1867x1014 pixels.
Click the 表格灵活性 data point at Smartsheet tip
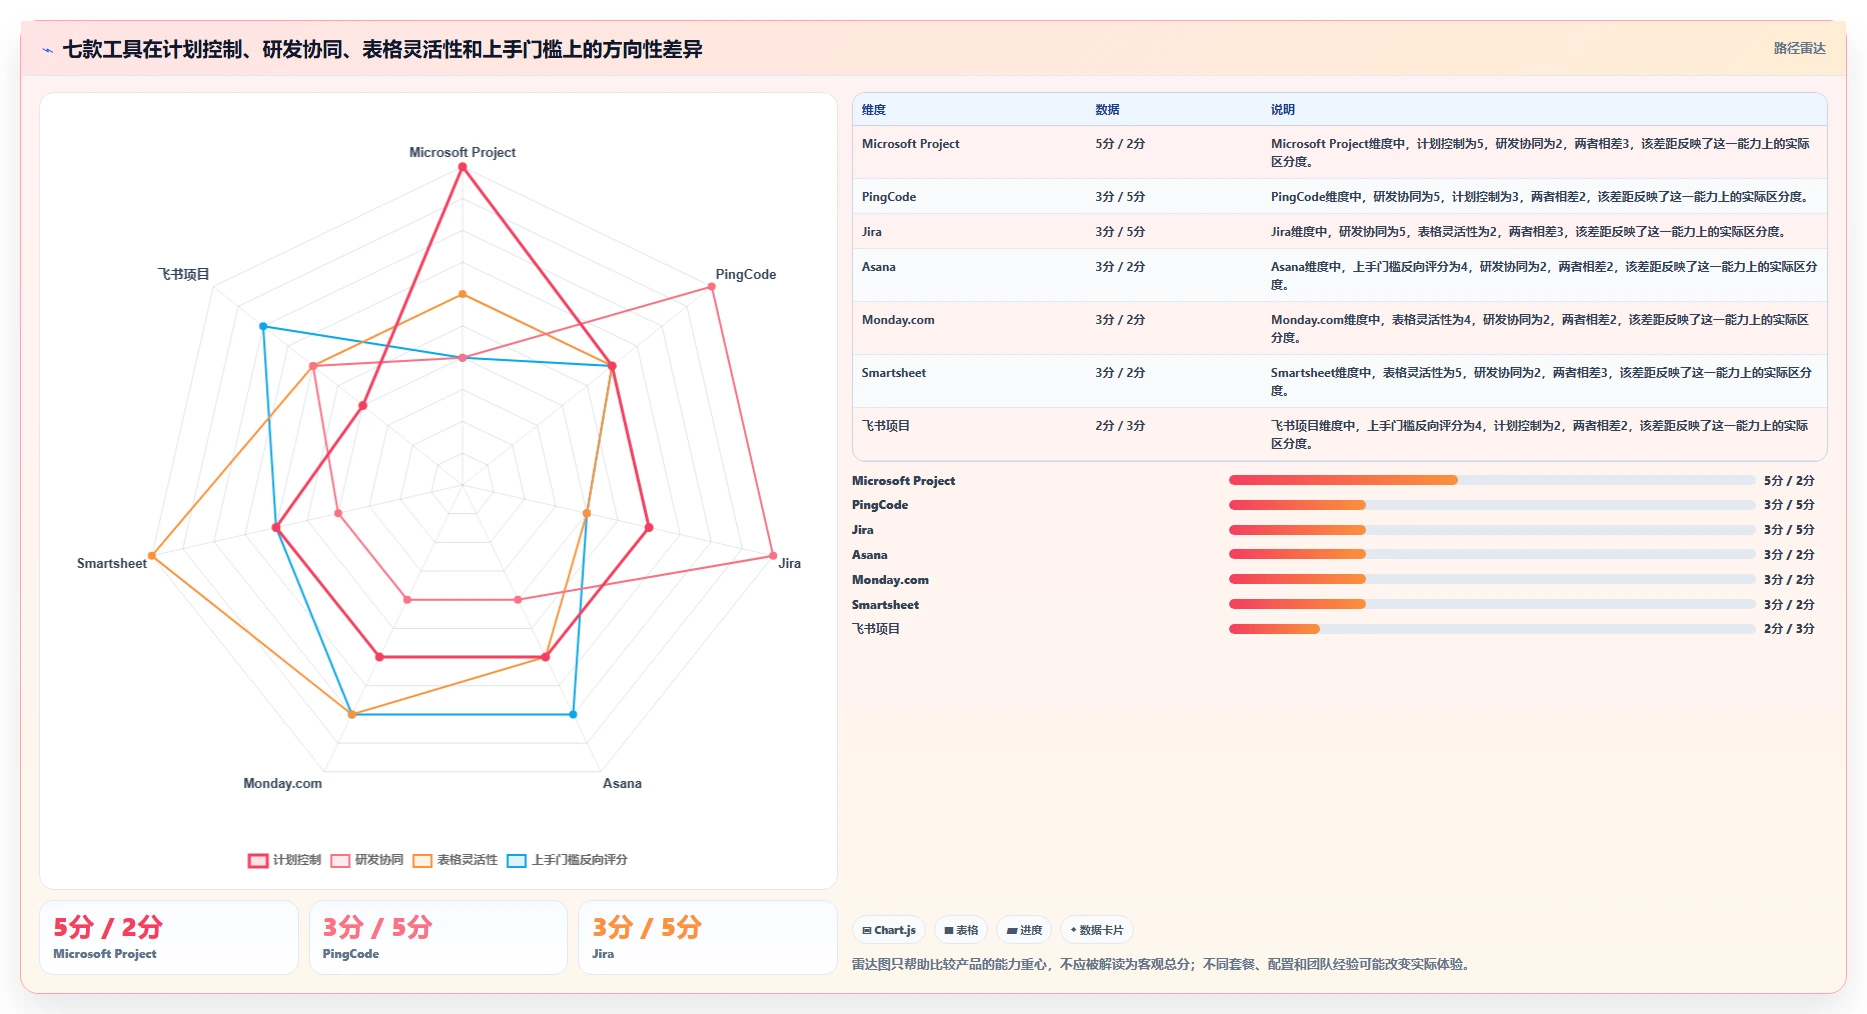tap(152, 556)
